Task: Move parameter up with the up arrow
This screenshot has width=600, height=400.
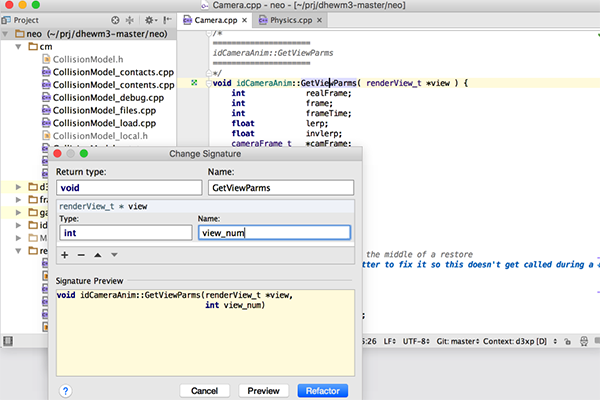Action: [98, 255]
